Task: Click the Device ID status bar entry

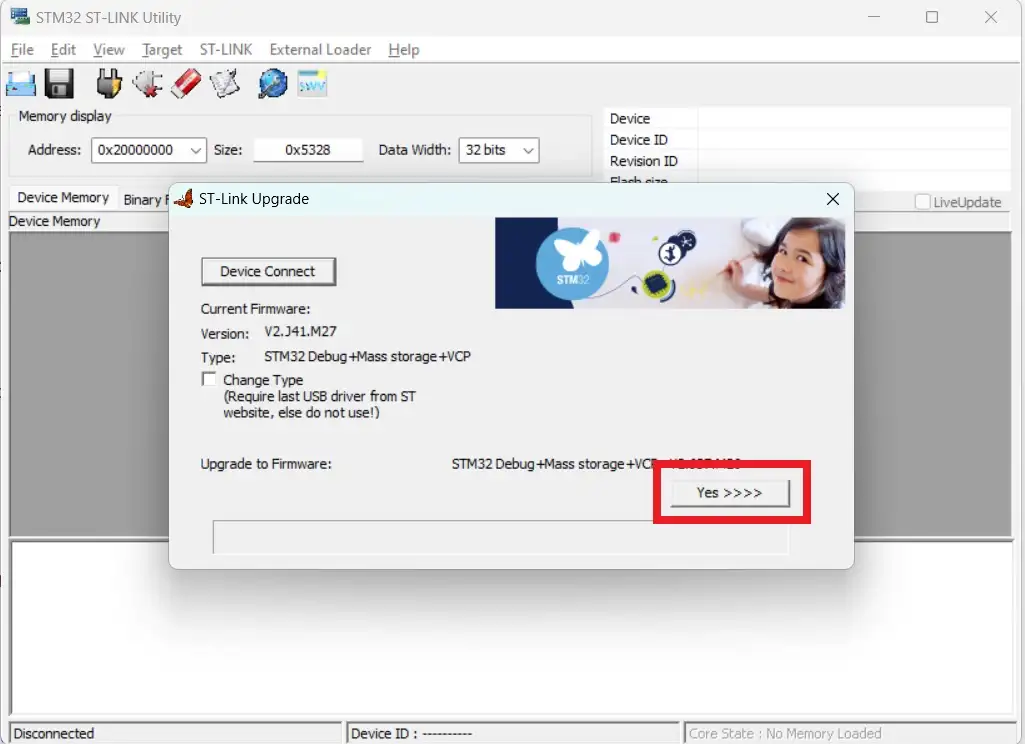Action: point(512,733)
